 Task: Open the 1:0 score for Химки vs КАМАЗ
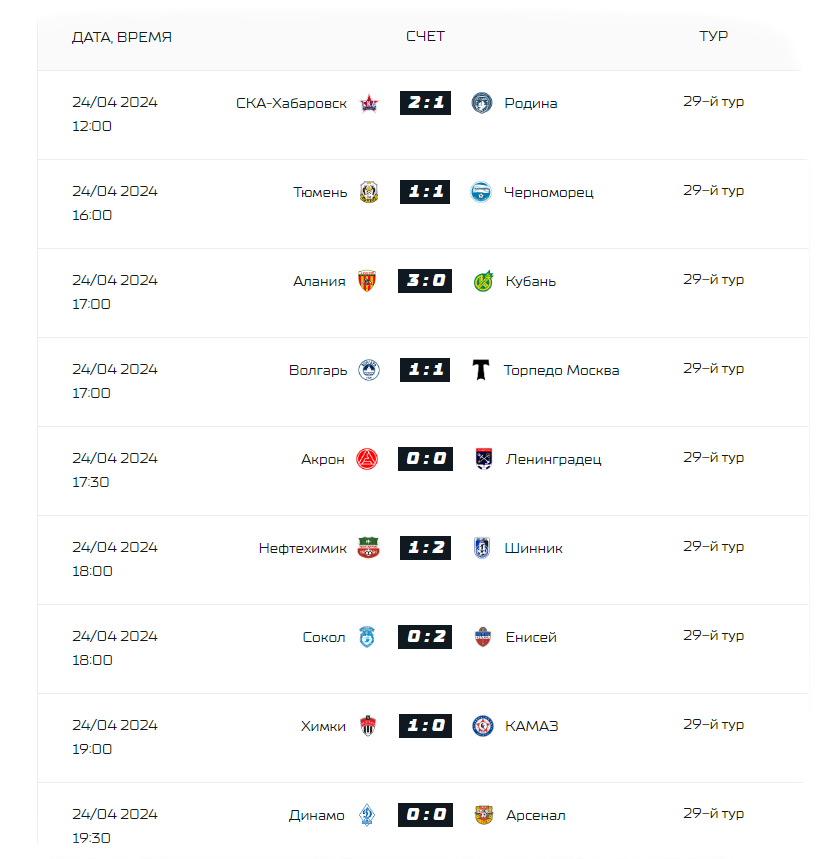[x=425, y=726]
